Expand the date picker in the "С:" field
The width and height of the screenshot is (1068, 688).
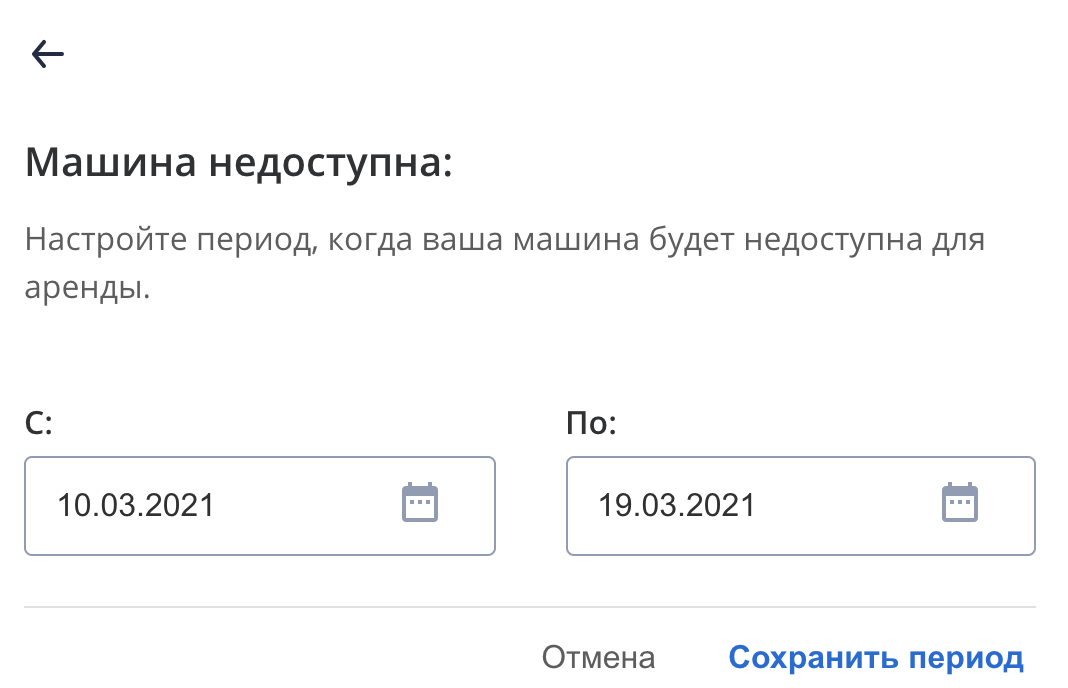[420, 503]
